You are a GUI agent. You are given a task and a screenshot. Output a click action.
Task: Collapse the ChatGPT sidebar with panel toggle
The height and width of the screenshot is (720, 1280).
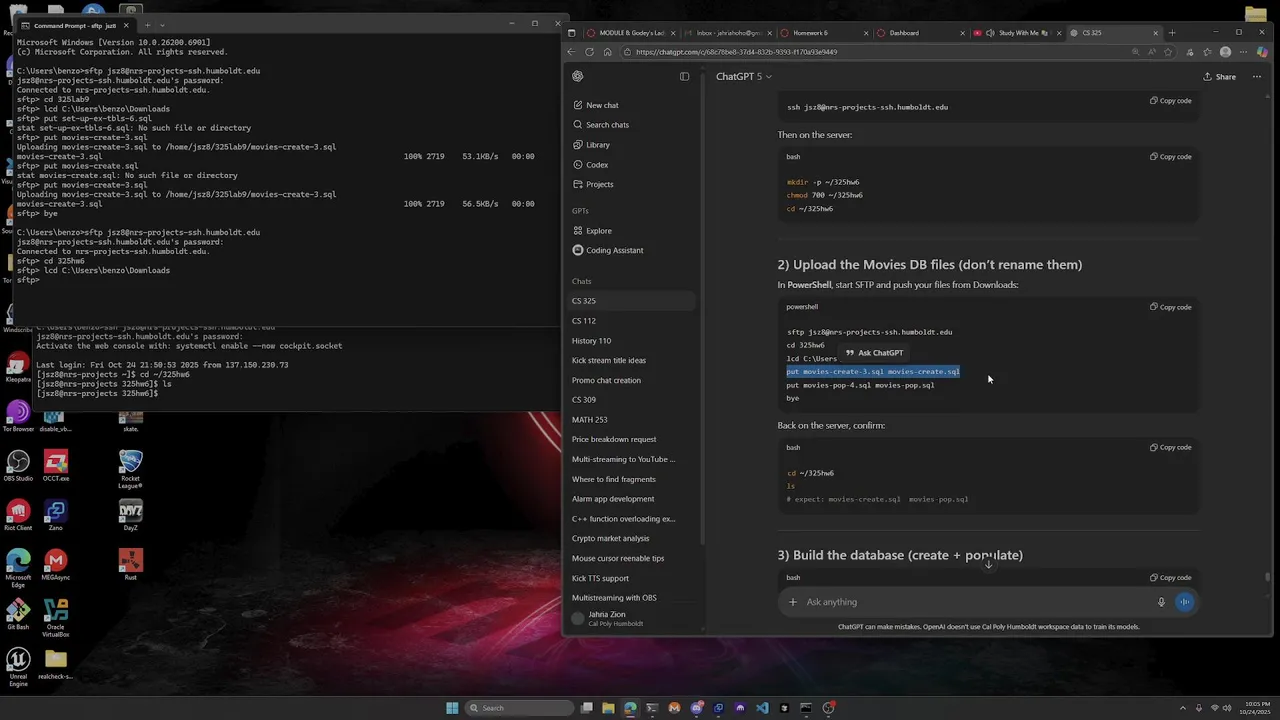(684, 76)
